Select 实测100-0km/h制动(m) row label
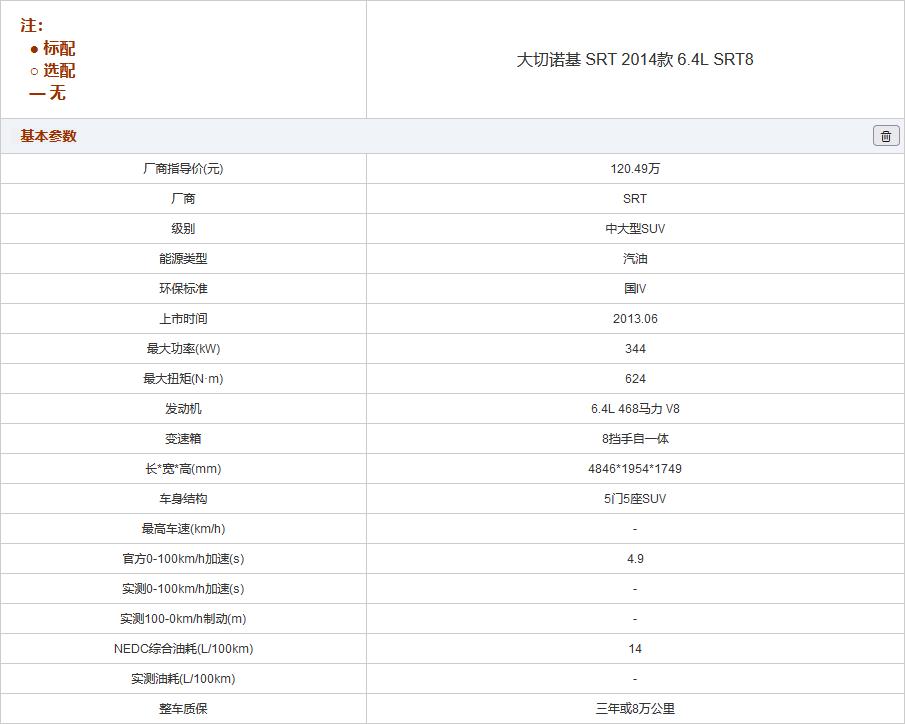Image resolution: width=905 pixels, height=724 pixels. tap(183, 619)
